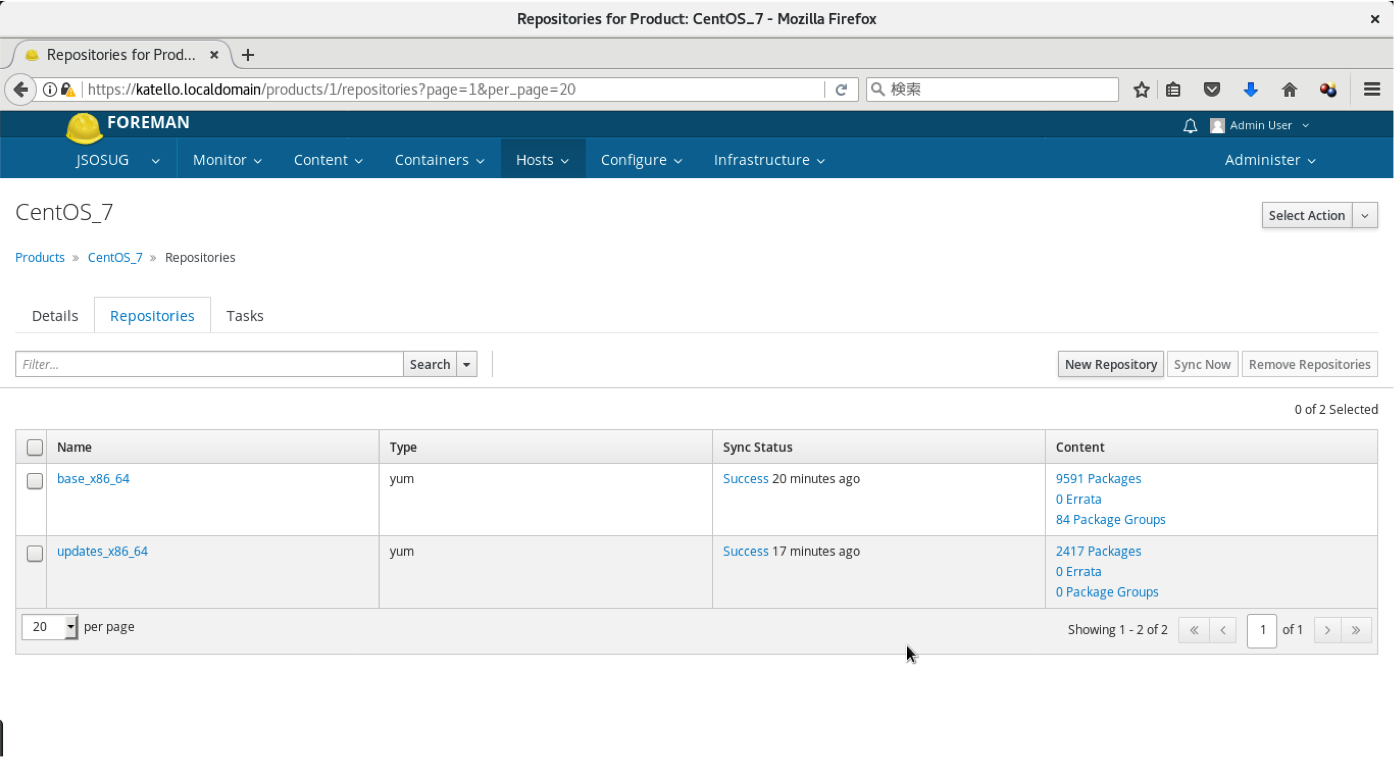
Task: Go to last page of results
Action: click(x=1356, y=630)
